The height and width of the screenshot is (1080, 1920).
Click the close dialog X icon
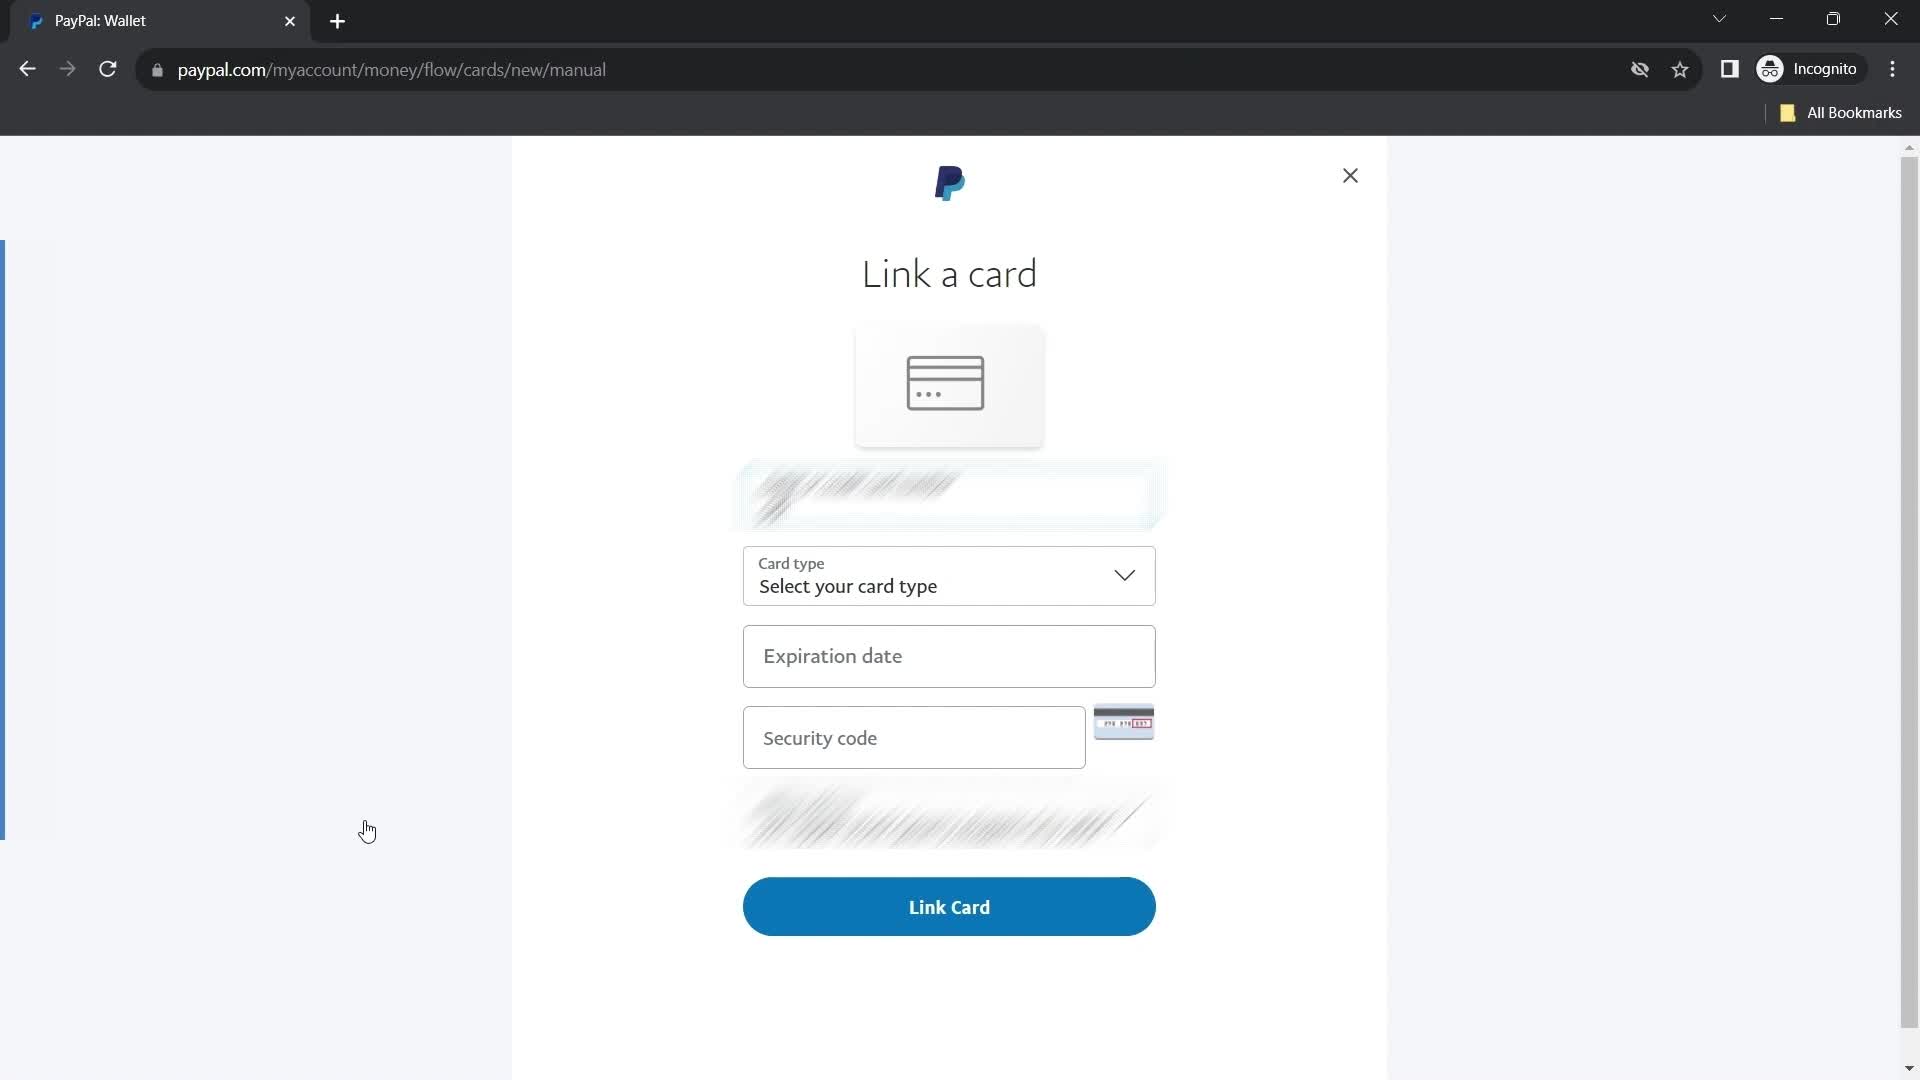(1350, 174)
